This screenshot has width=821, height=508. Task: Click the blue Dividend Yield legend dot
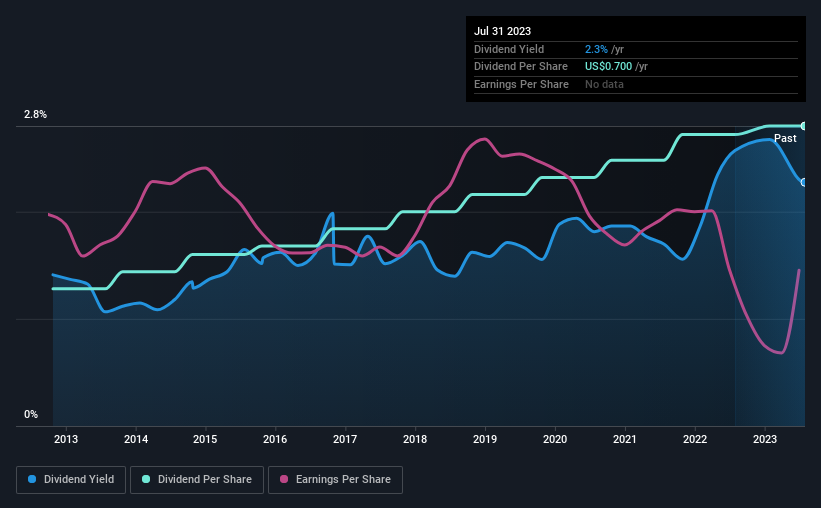point(32,479)
